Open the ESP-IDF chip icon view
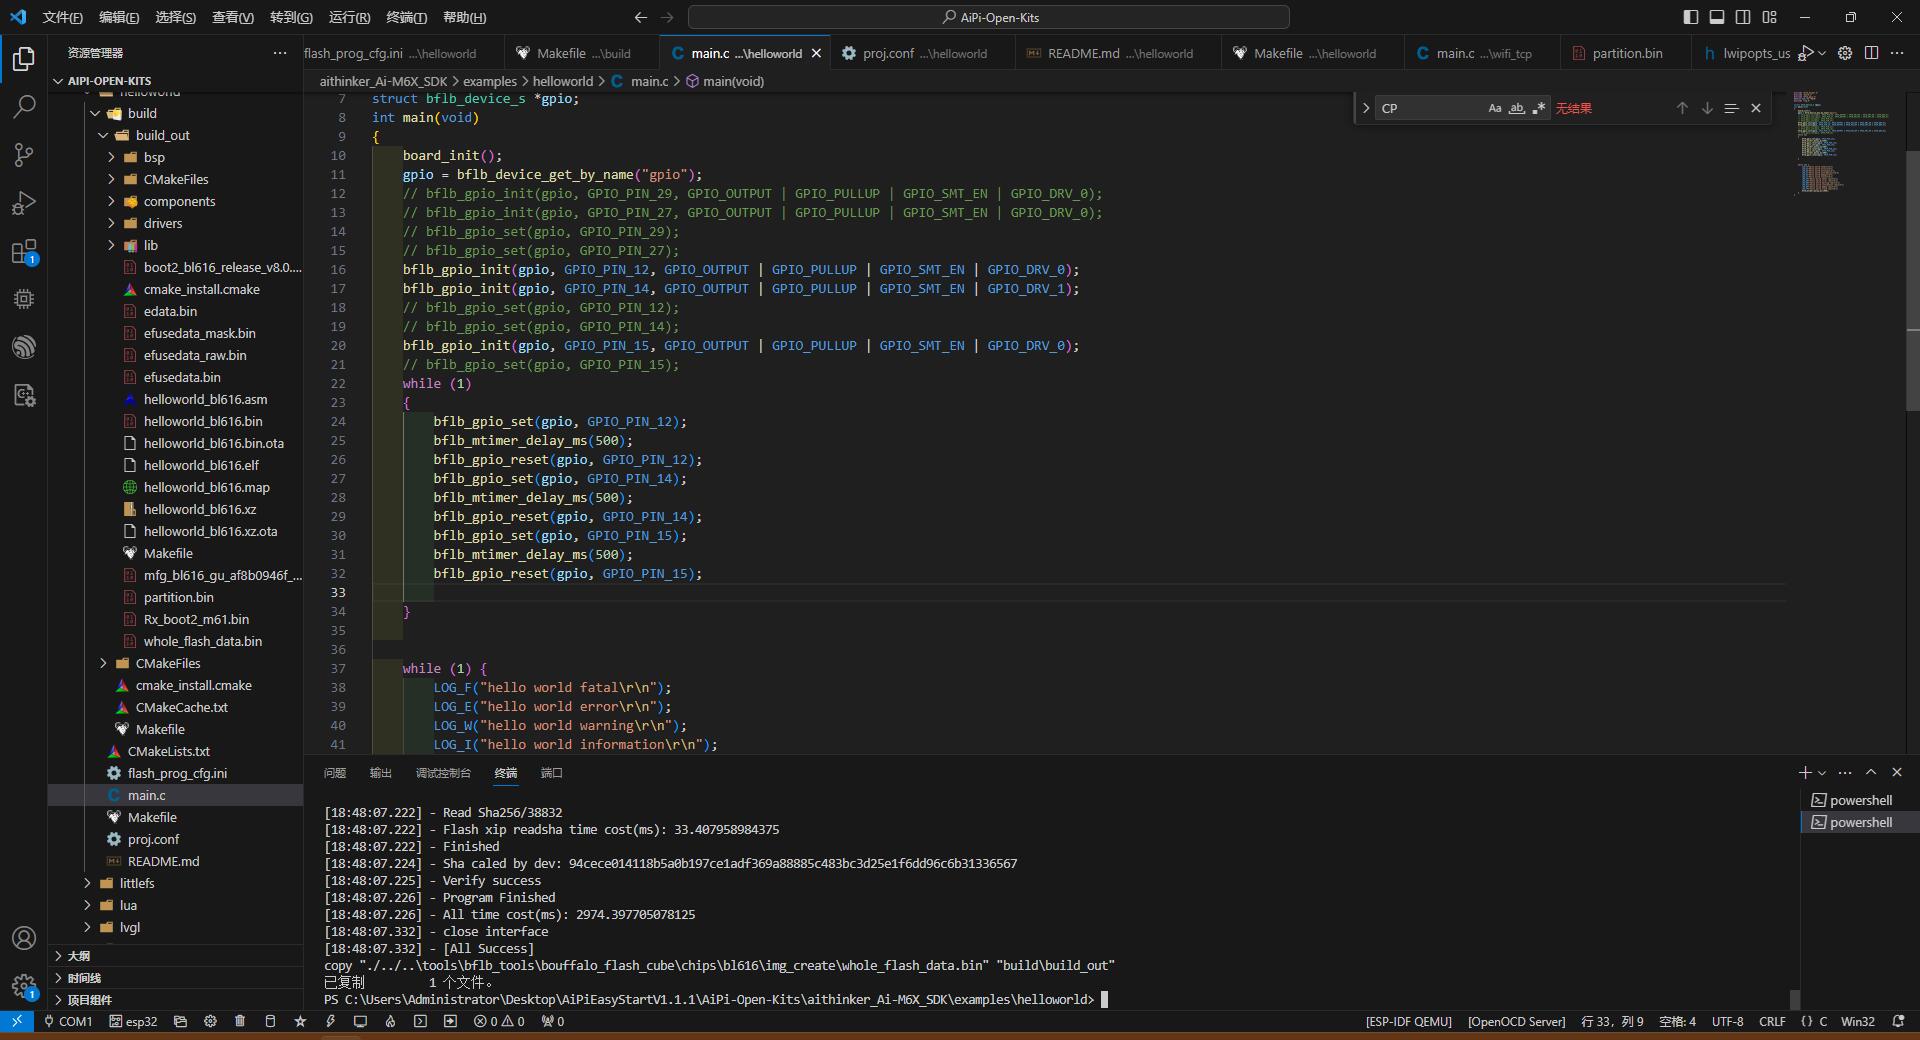1920x1040 pixels. [x=24, y=299]
